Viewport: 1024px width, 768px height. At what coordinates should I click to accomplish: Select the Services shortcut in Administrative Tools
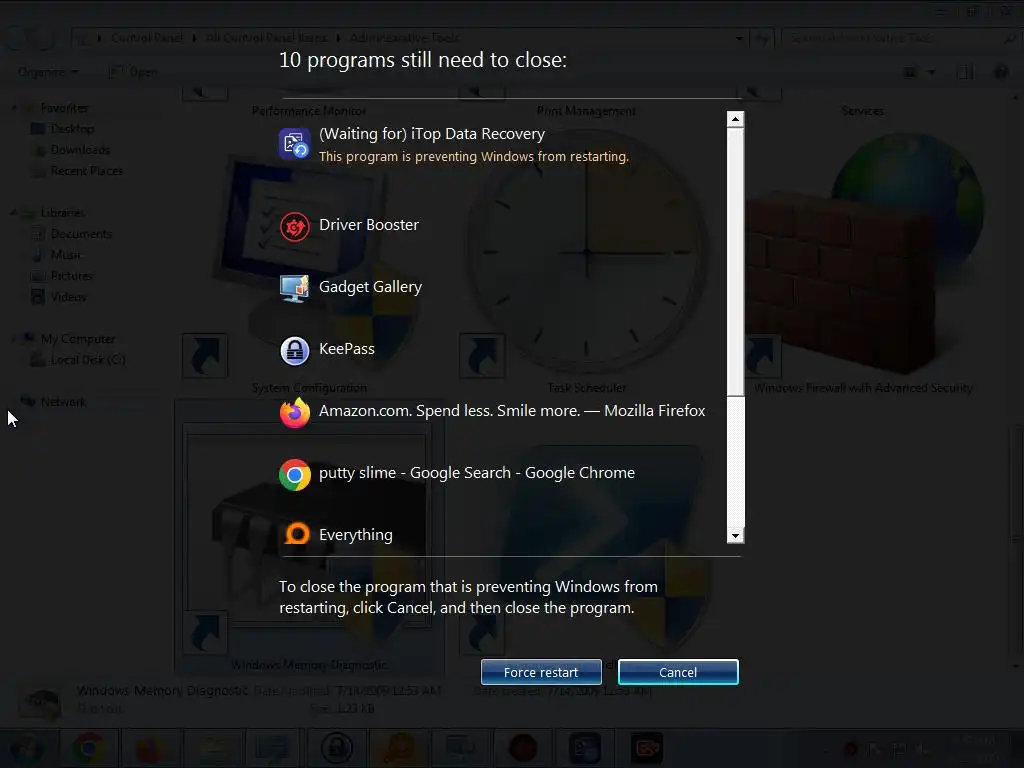[862, 111]
